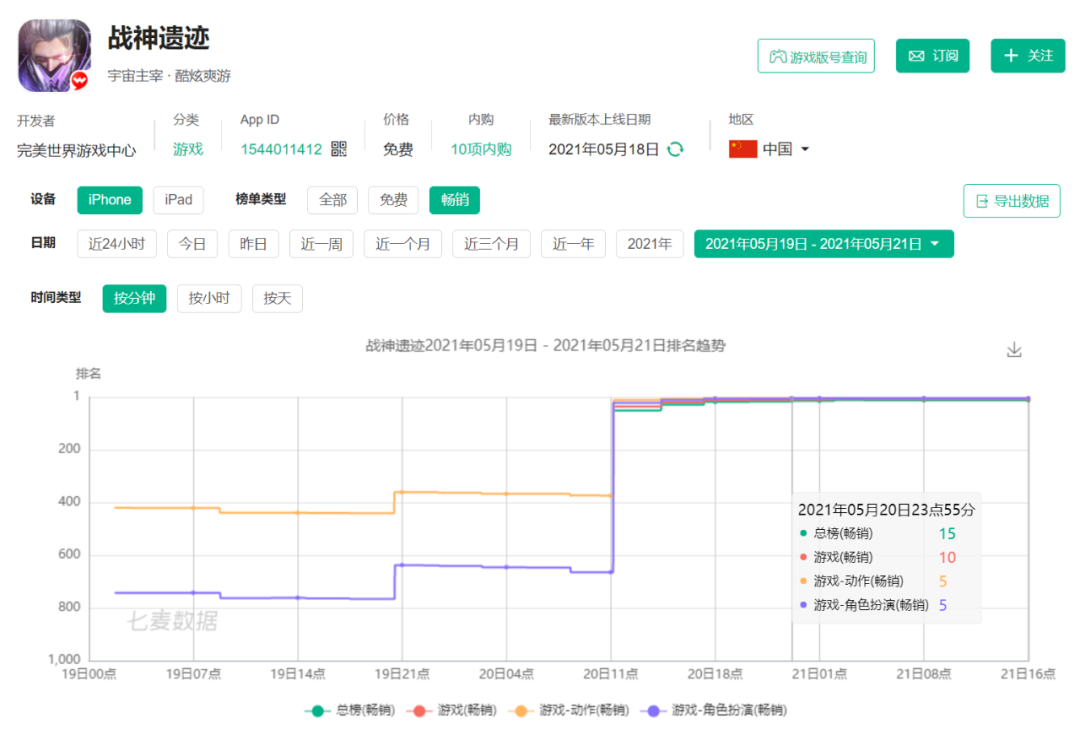Click the chart title text
The width and height of the screenshot is (1080, 735).
pyautogui.click(x=545, y=346)
